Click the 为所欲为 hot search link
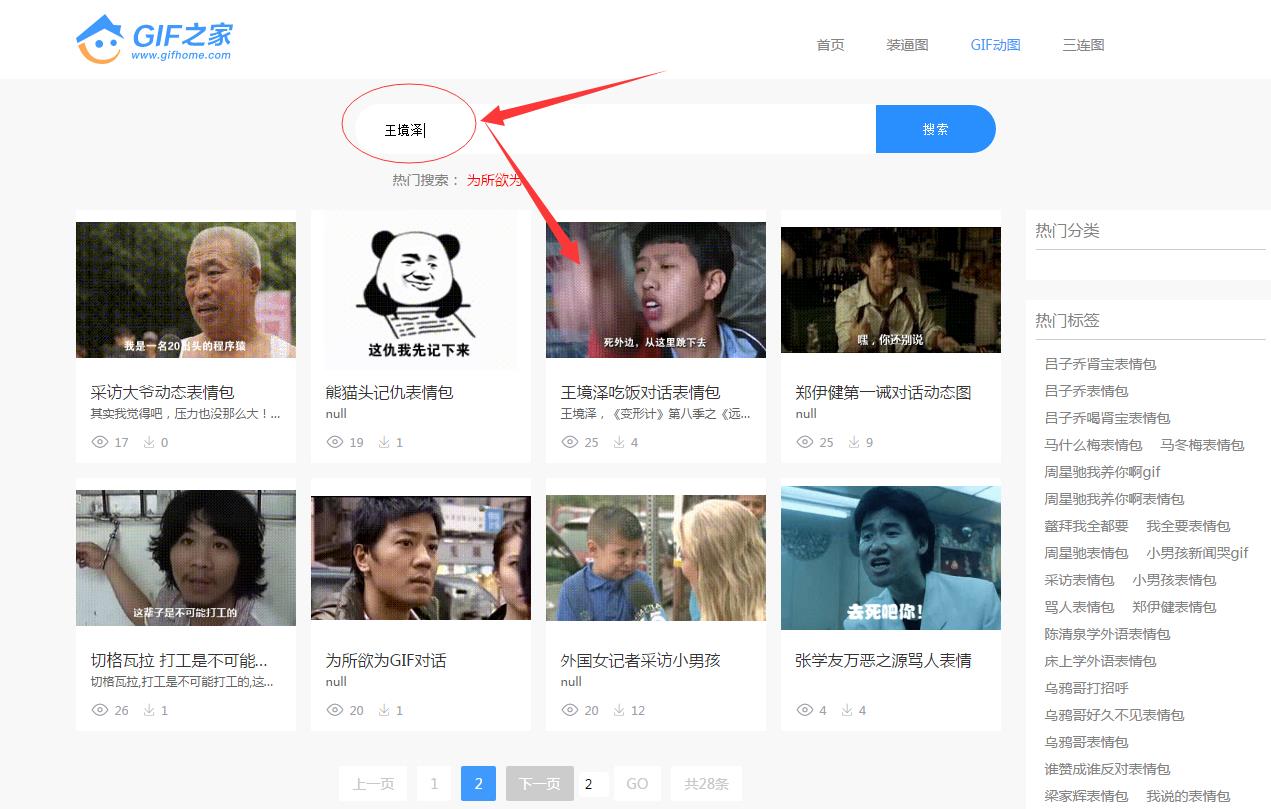 (494, 180)
